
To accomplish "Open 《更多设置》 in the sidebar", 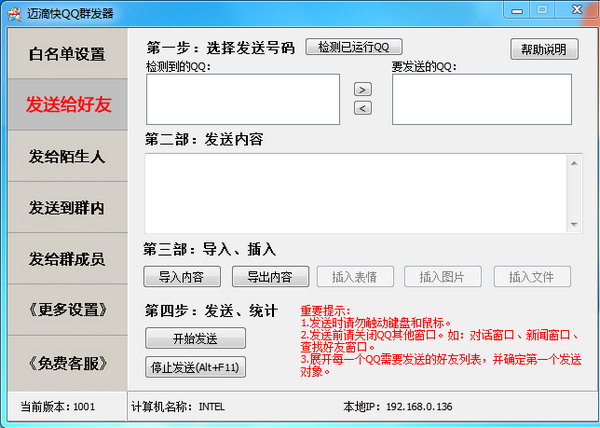I will 67,310.
